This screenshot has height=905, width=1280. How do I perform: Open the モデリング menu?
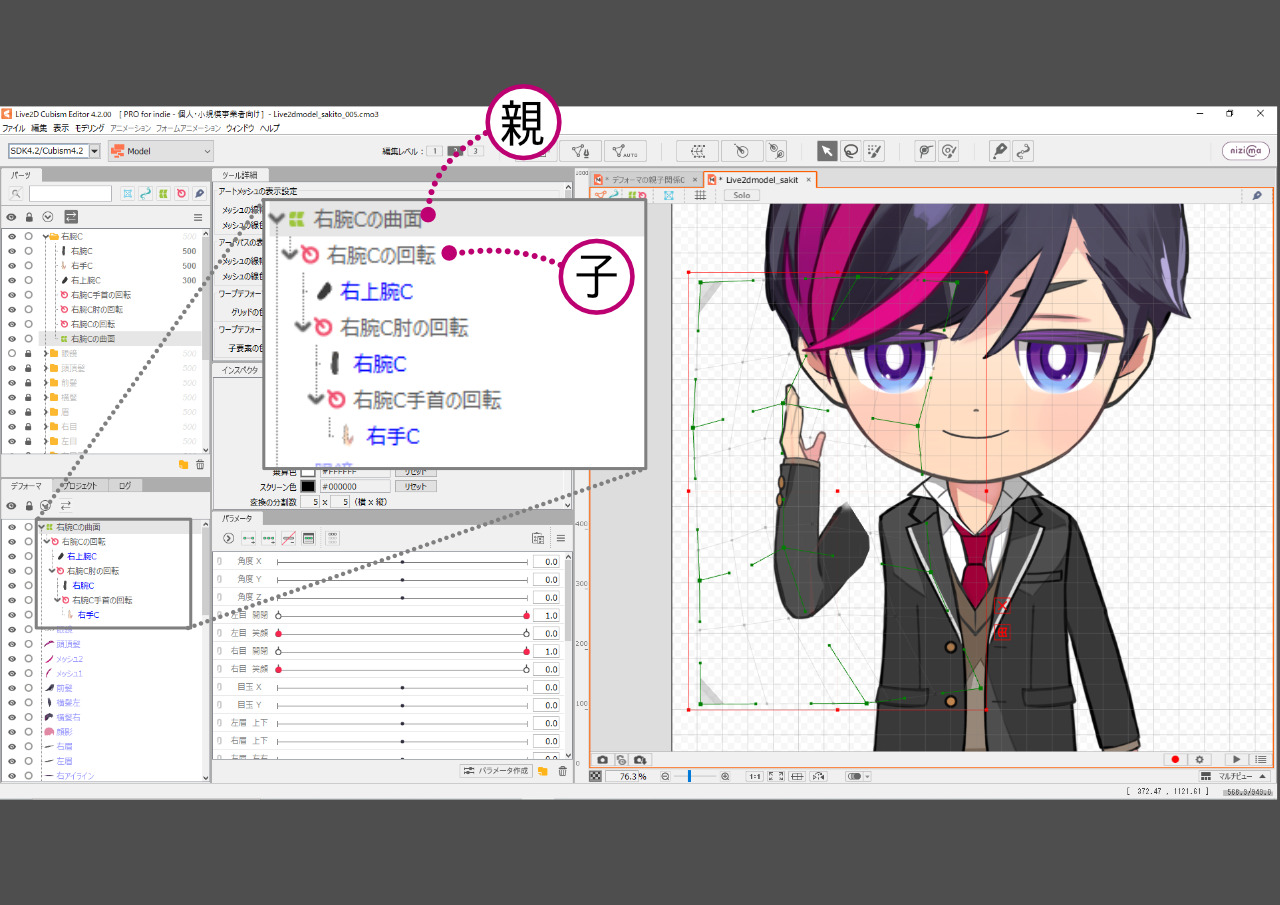pos(89,128)
